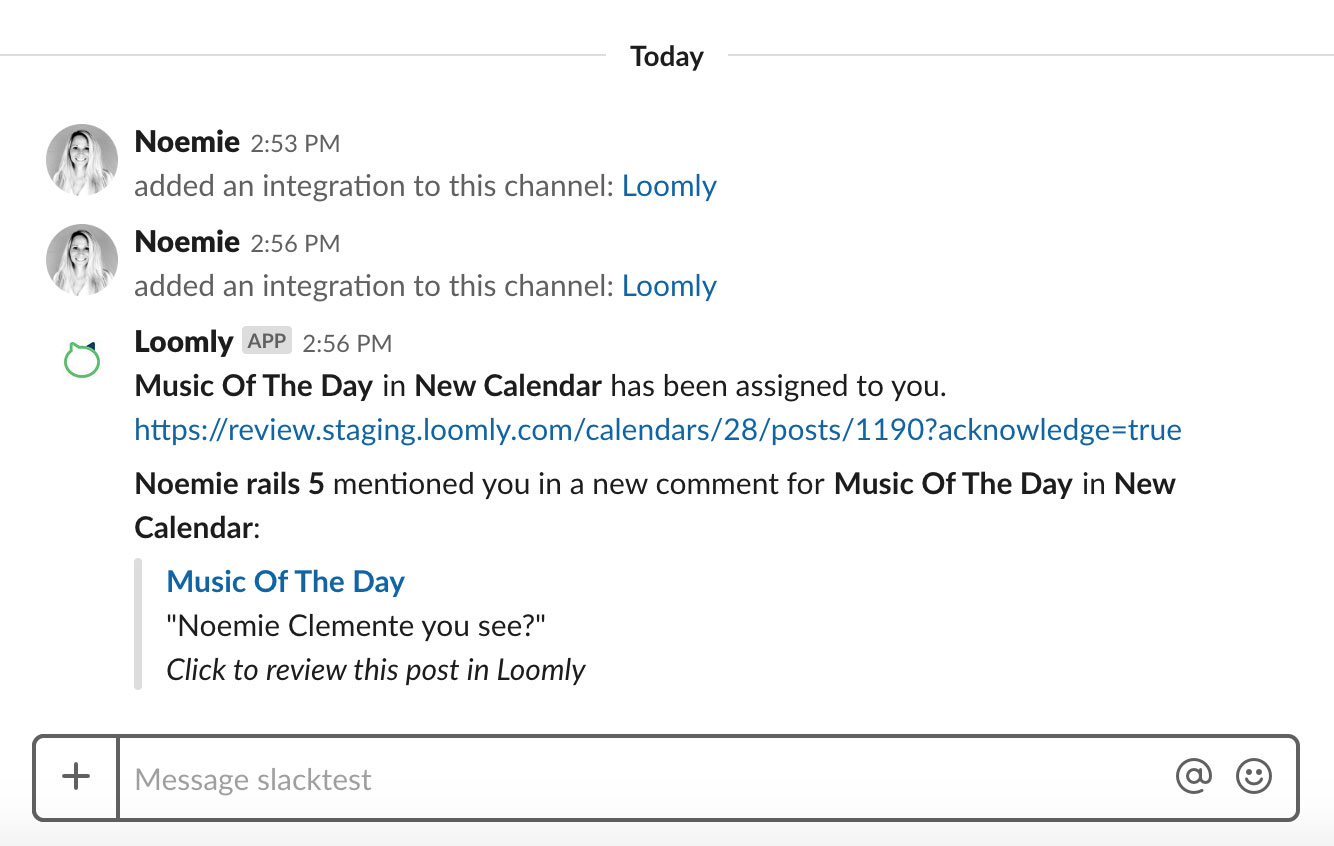Click Noemie's avatar on the 2:56 PM message
This screenshot has height=846, width=1334.
click(x=81, y=258)
